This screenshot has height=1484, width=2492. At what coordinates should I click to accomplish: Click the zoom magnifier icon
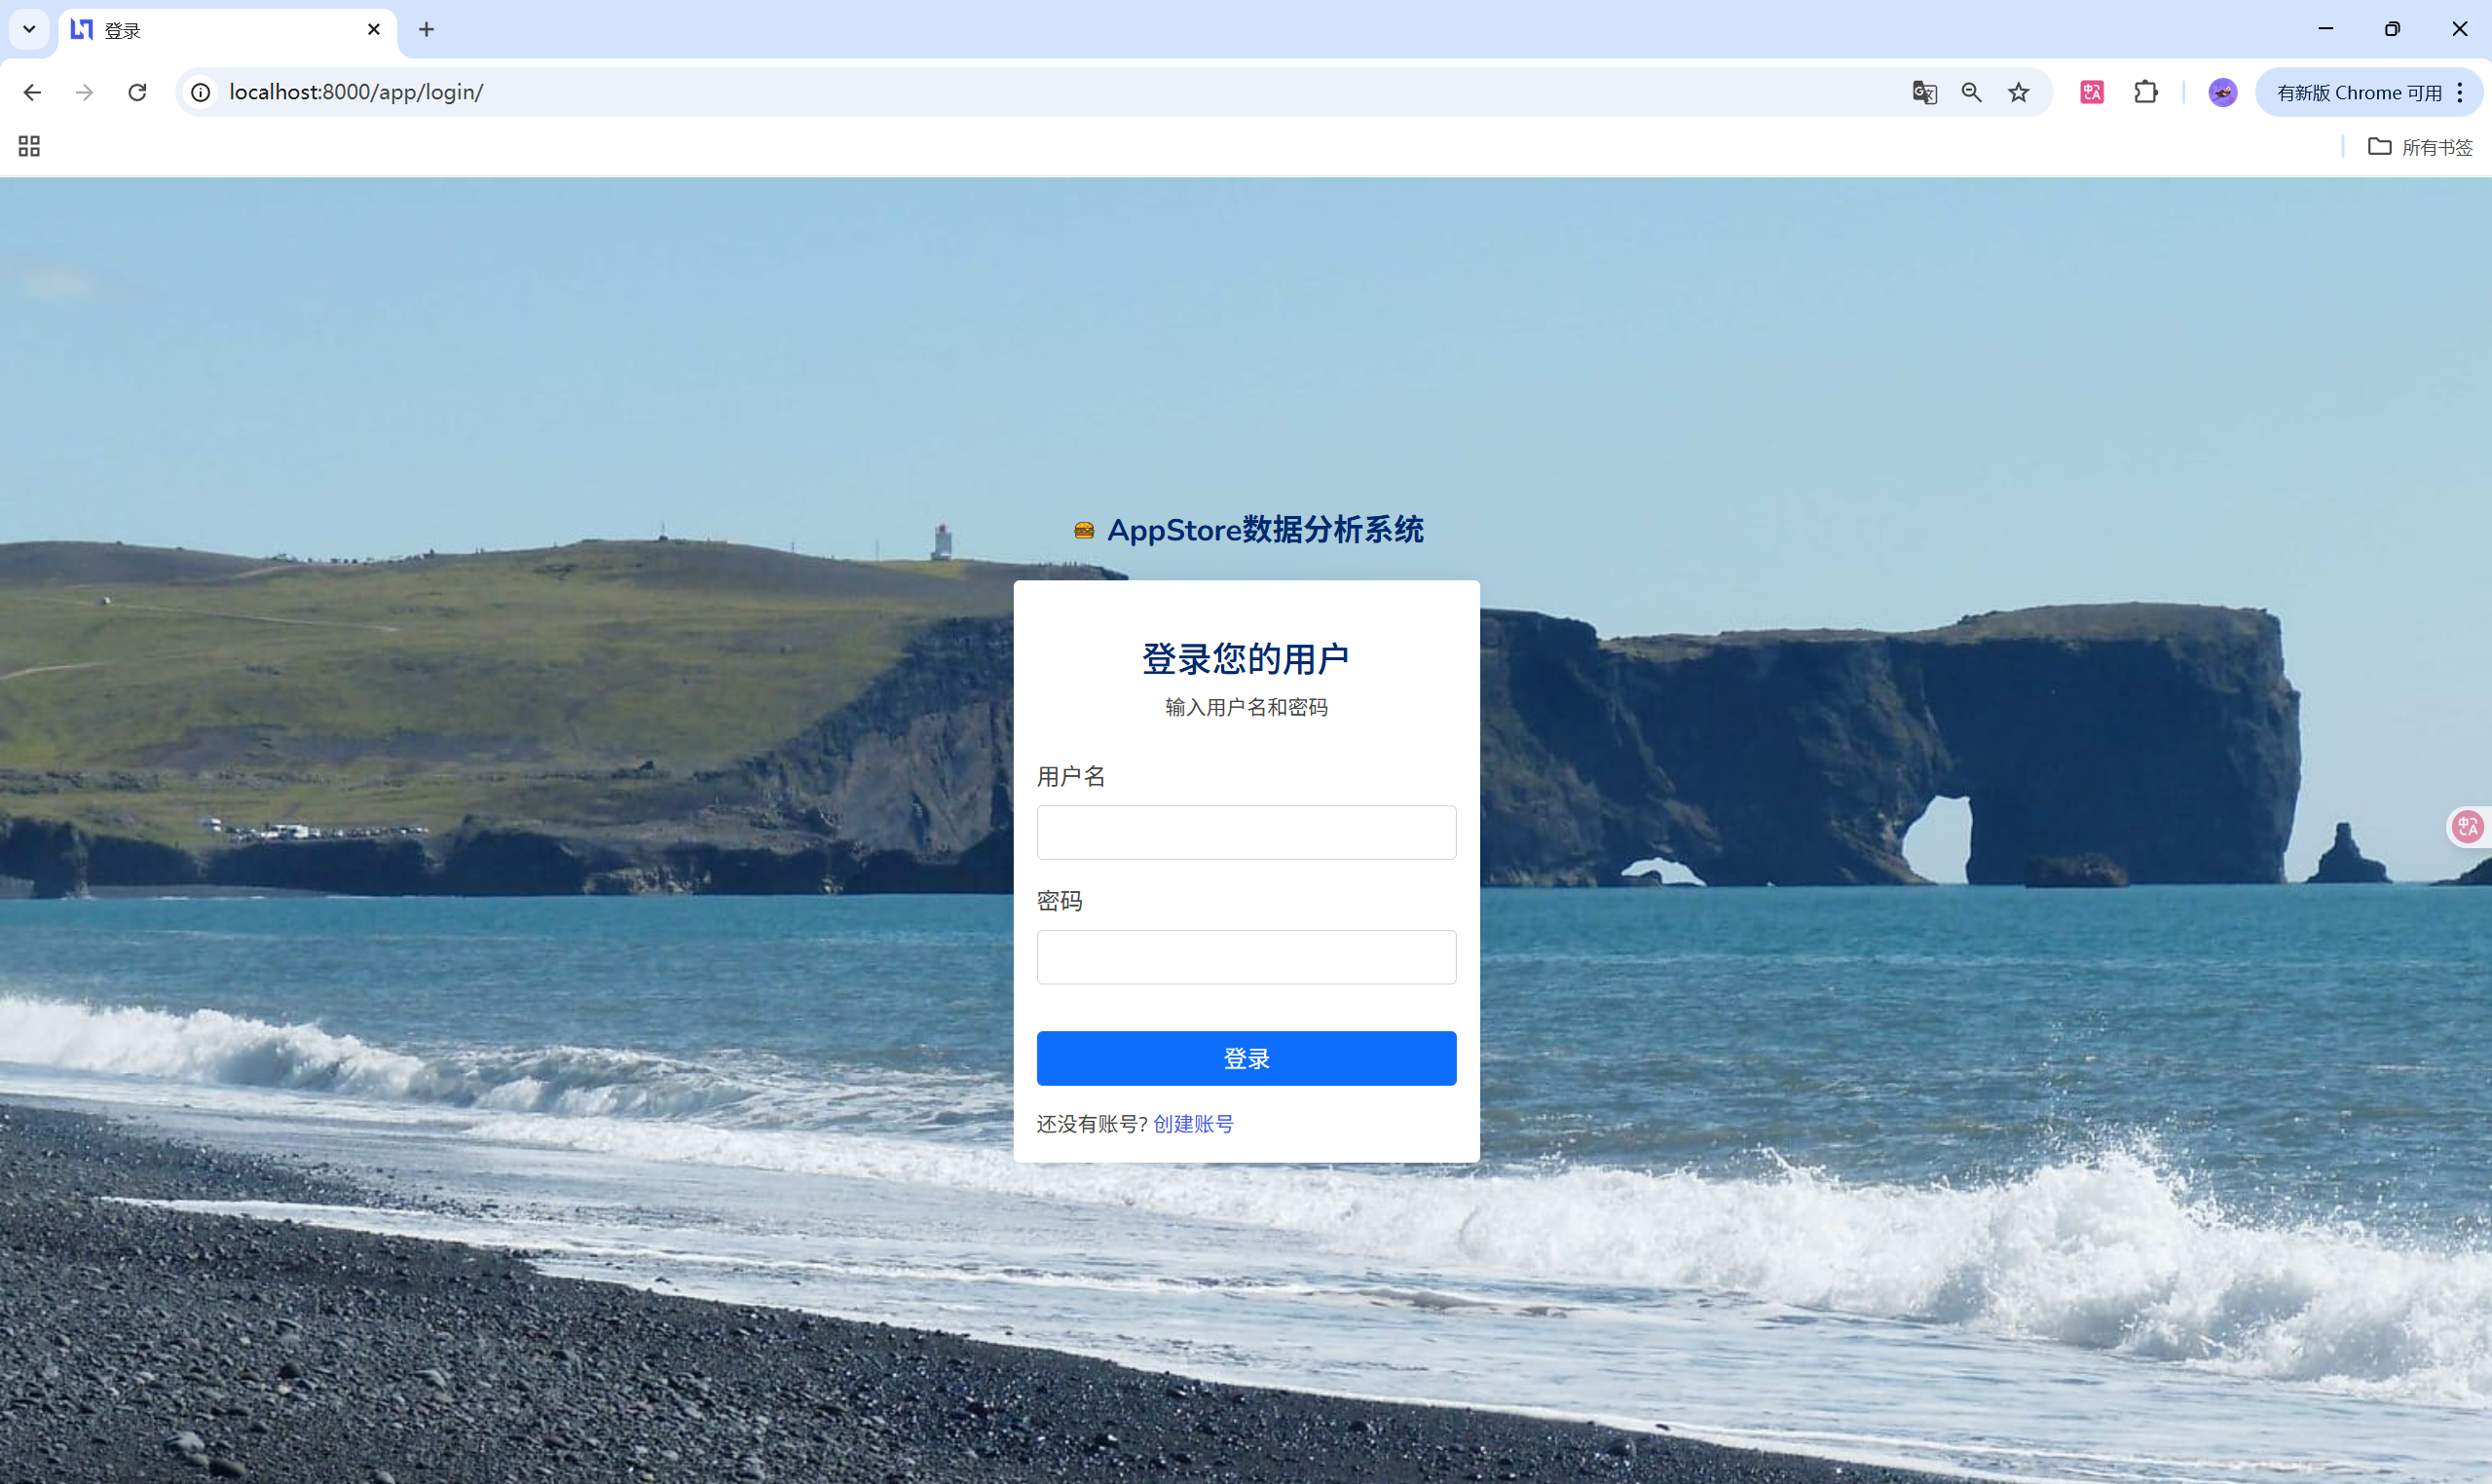(x=1971, y=92)
